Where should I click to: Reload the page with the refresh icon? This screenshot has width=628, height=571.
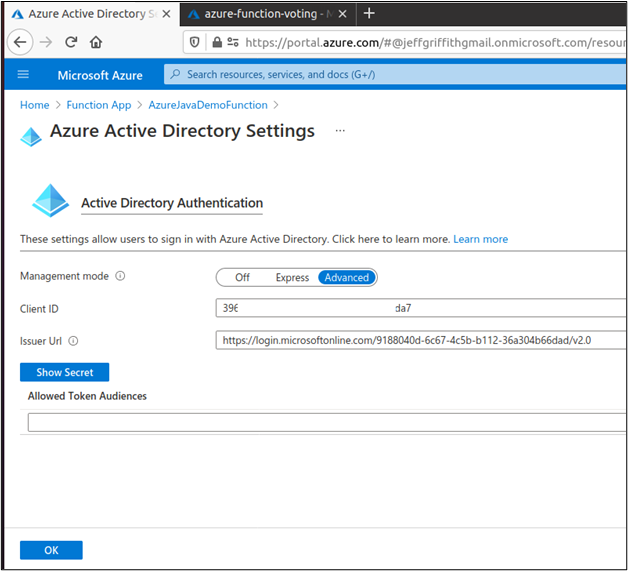pyautogui.click(x=71, y=42)
